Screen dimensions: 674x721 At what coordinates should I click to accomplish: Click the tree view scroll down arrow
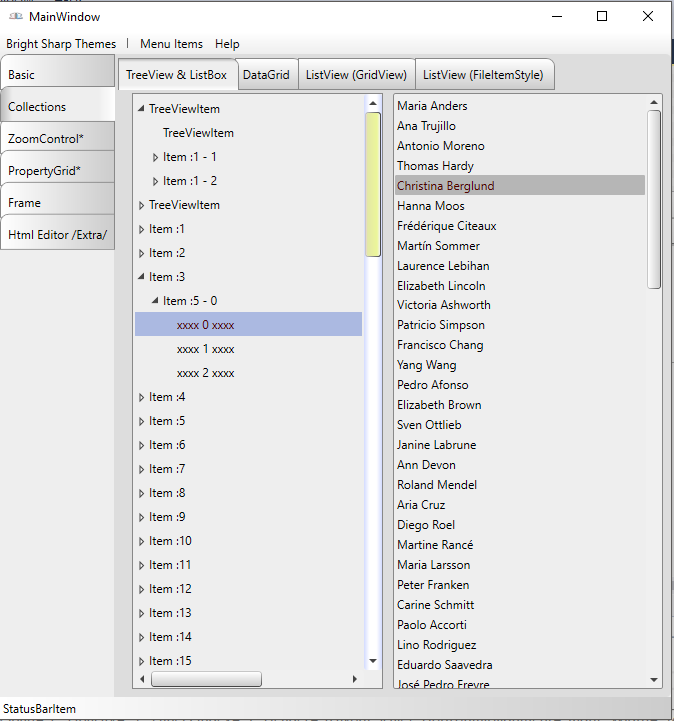pyautogui.click(x=372, y=661)
